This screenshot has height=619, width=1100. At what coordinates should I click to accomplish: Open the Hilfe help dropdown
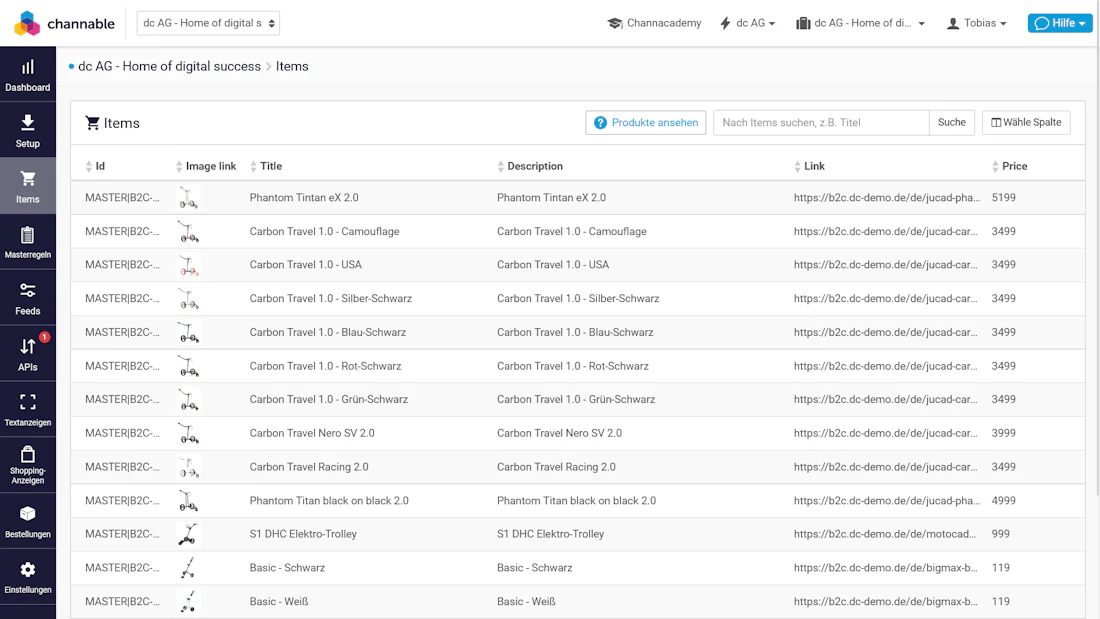pyautogui.click(x=1060, y=23)
